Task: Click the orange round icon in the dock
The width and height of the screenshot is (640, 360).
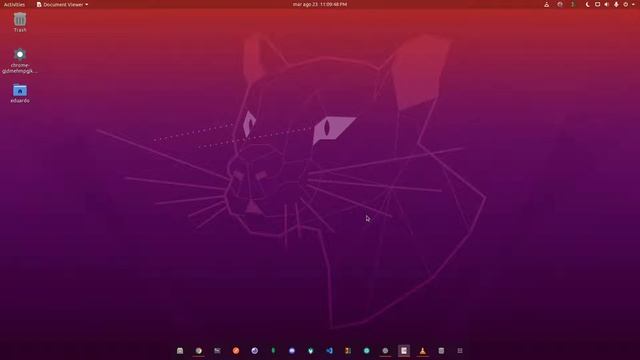Action: coord(236,351)
